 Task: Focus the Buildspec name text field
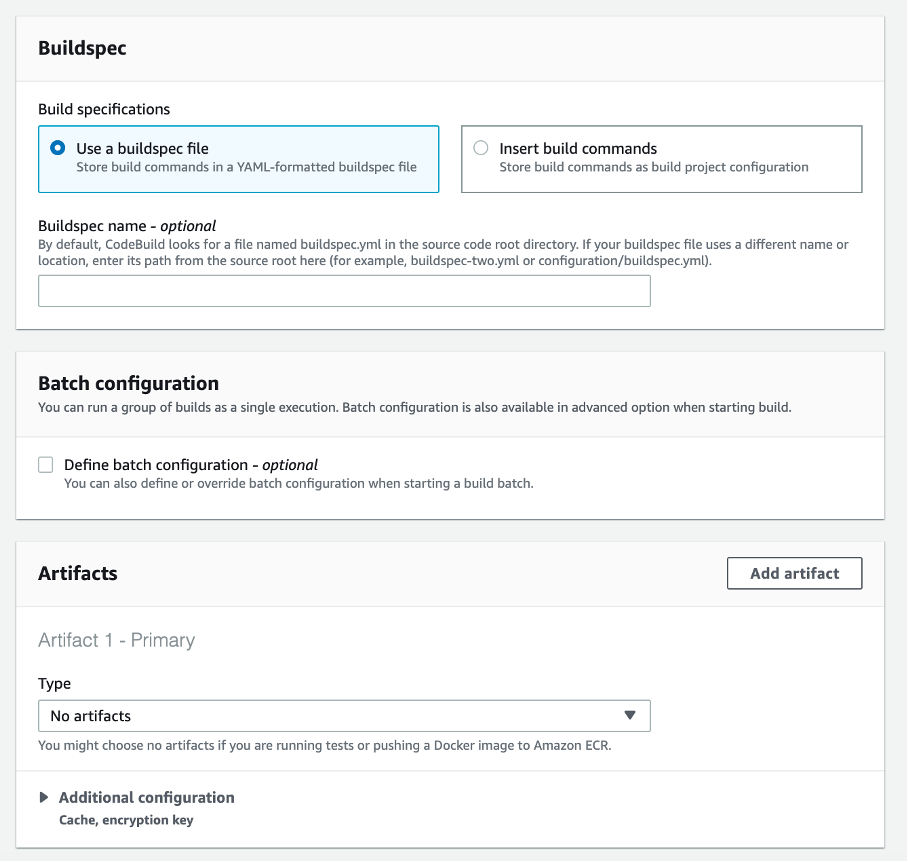click(344, 291)
